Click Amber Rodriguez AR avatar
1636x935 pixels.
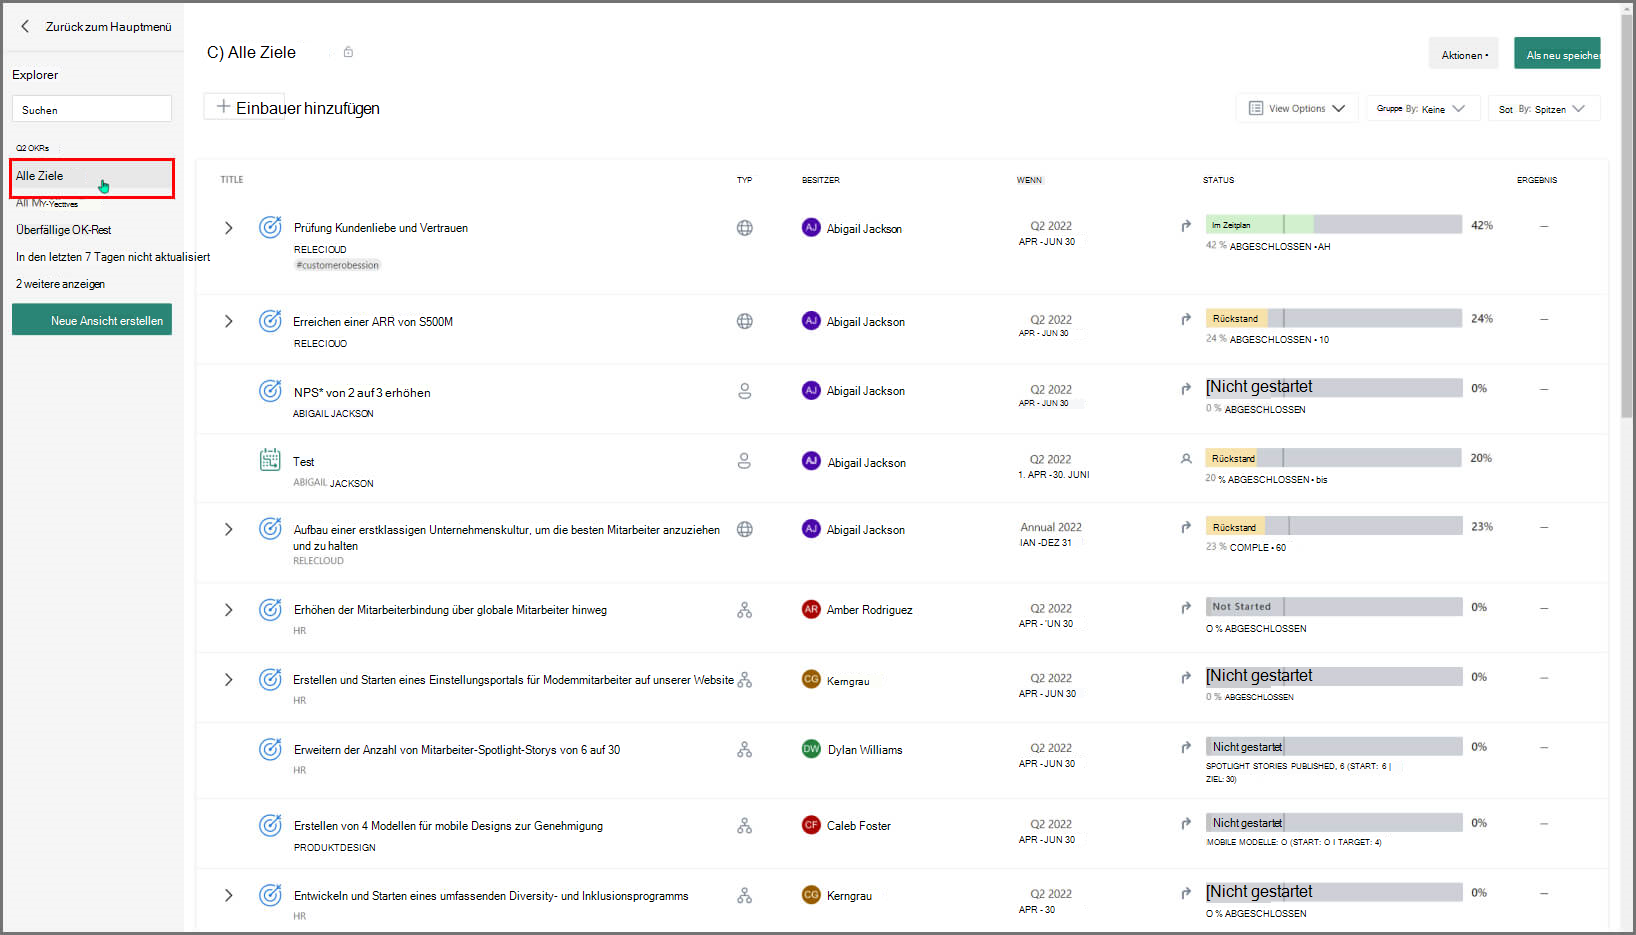click(811, 609)
